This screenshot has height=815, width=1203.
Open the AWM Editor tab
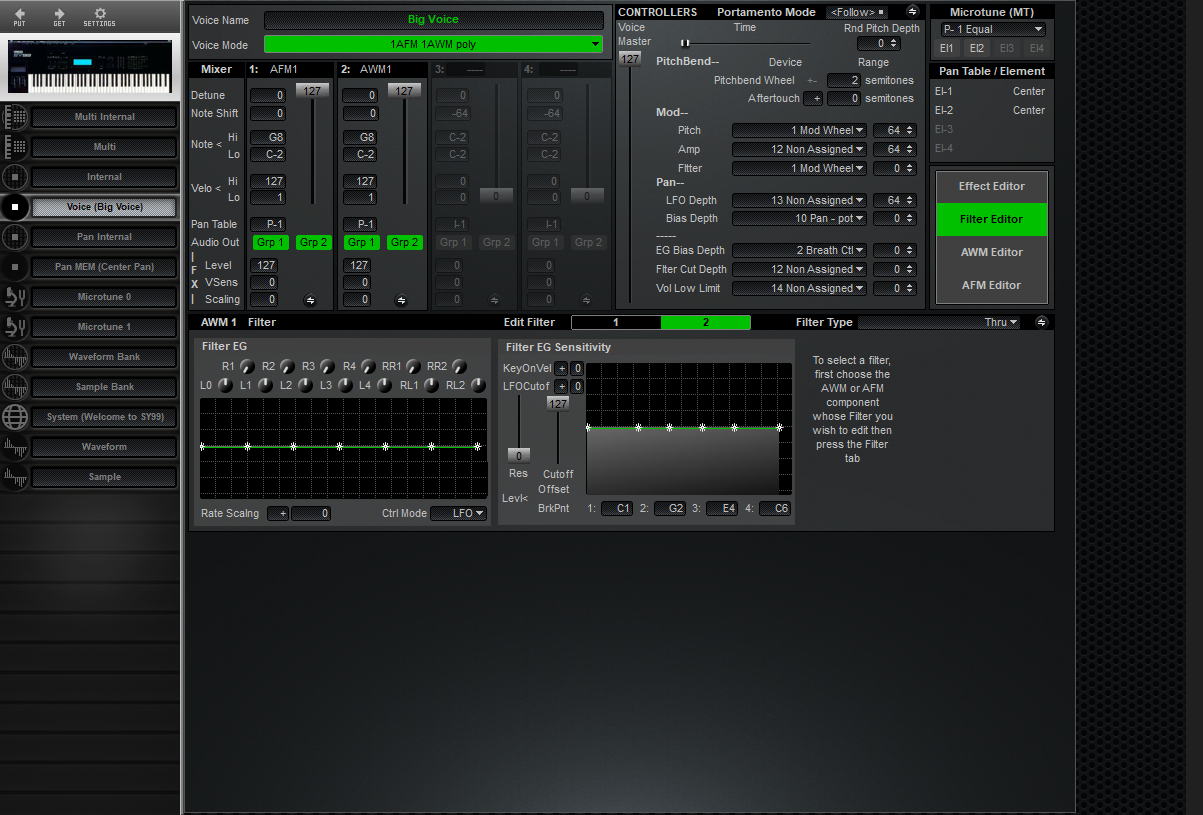tap(992, 253)
